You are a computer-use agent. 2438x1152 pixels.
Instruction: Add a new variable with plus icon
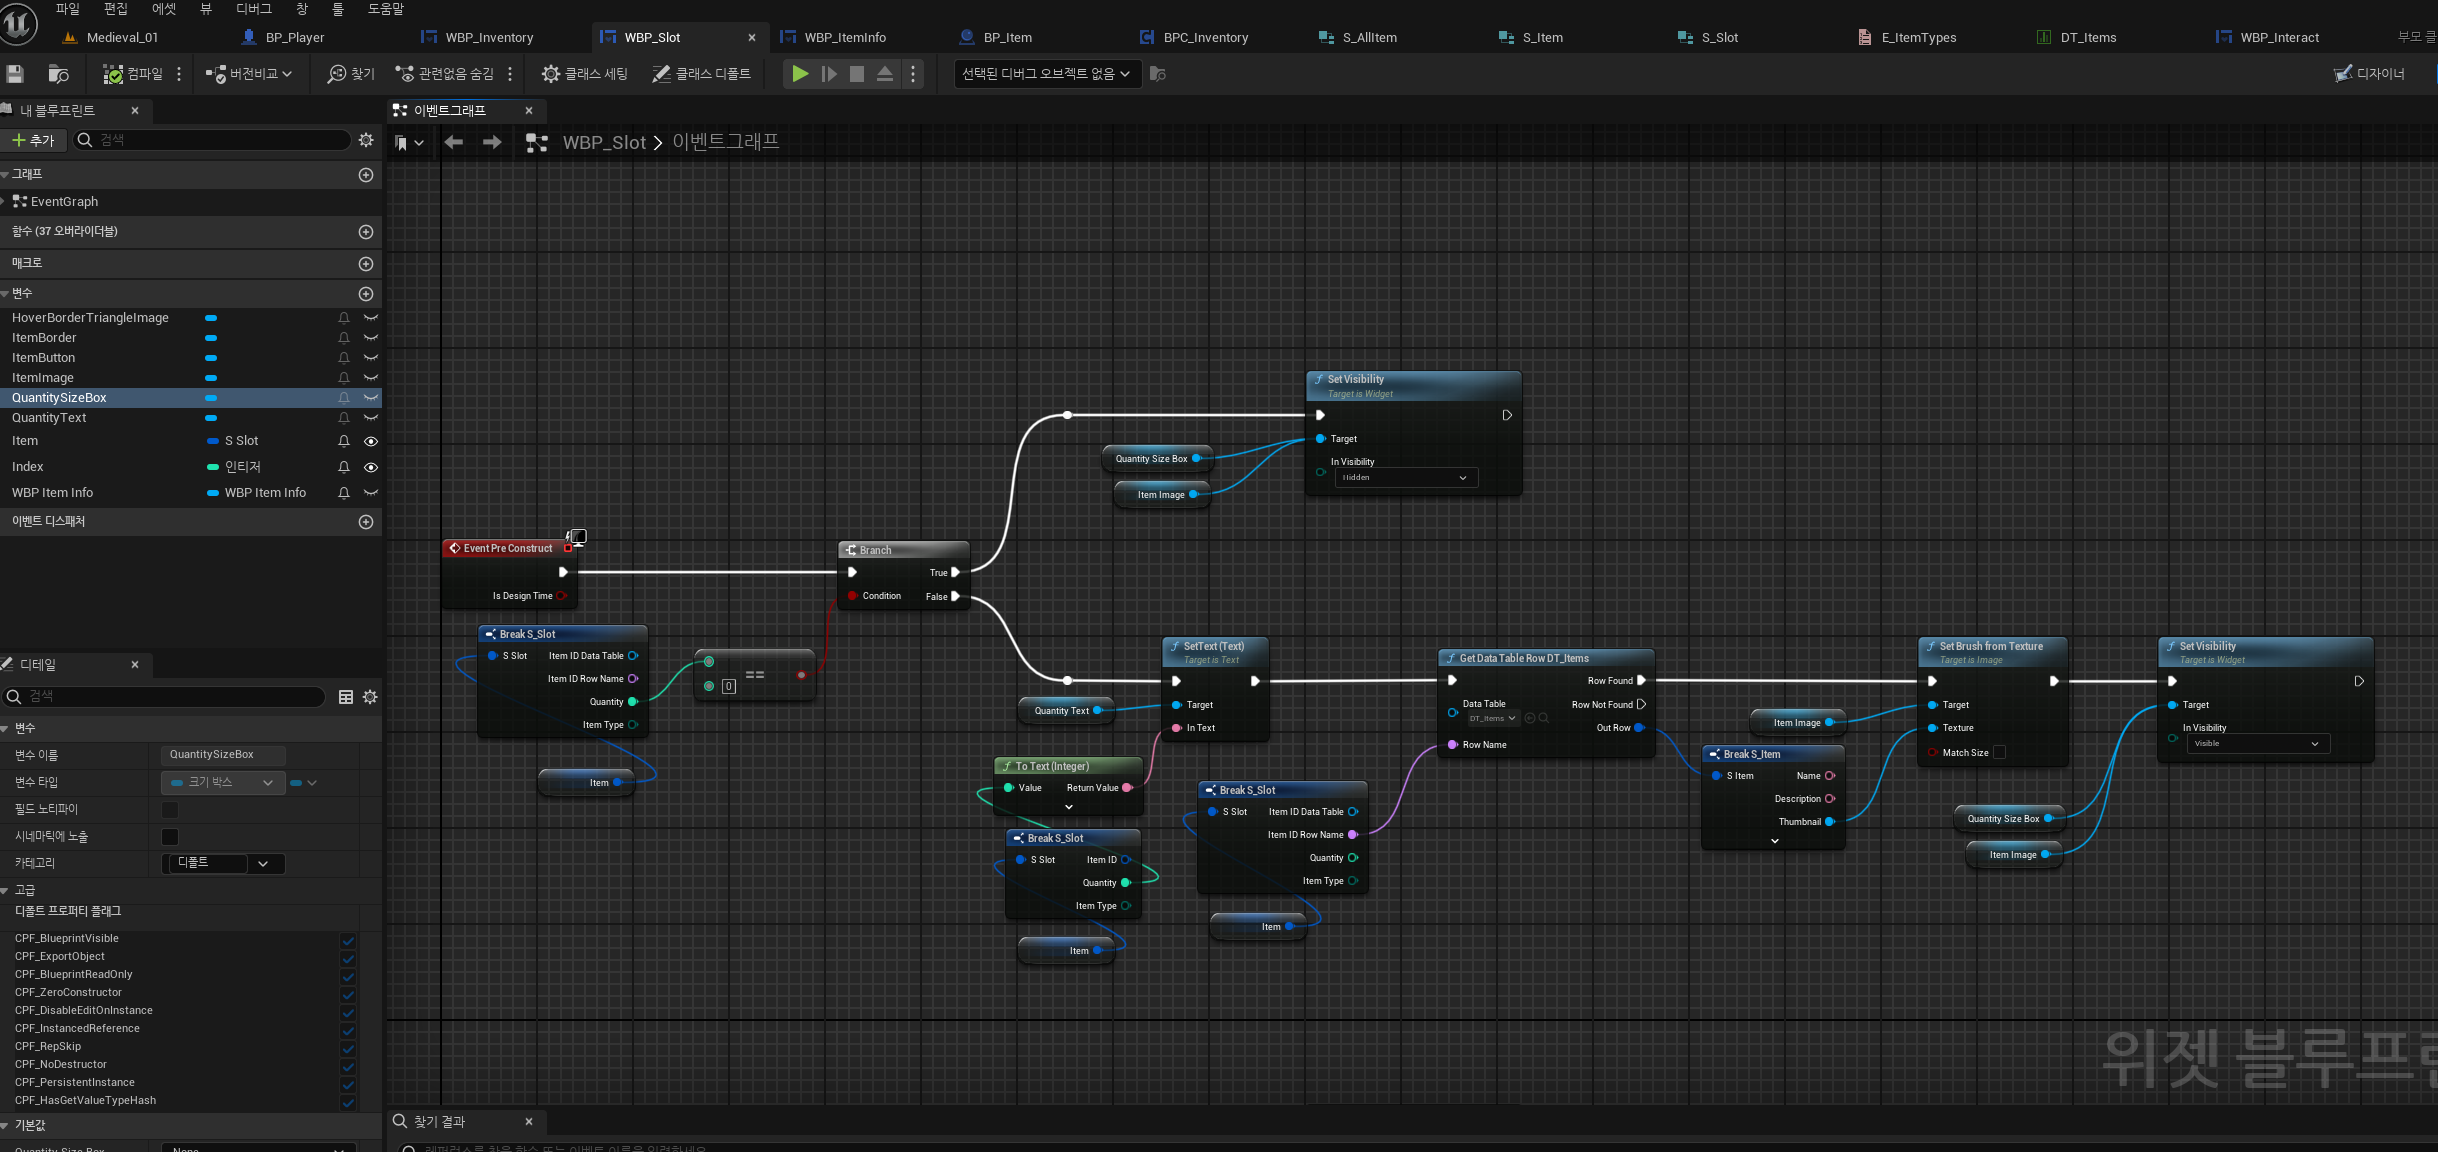pos(366,294)
